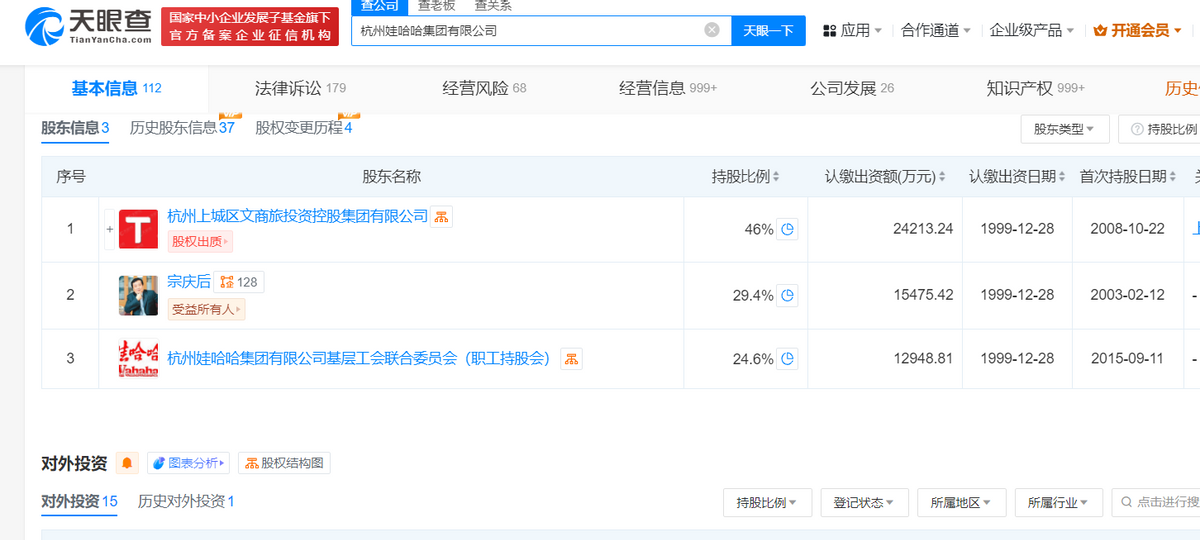
Task: Click the 天眼一下 search button
Action: 768,31
